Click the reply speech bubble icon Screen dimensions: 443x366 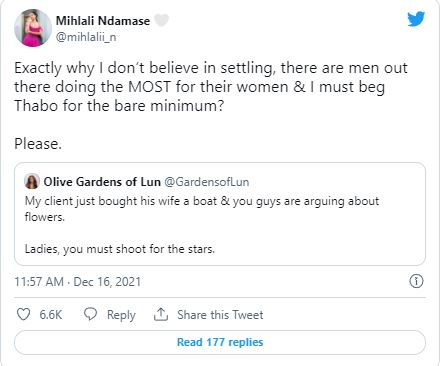pos(90,314)
